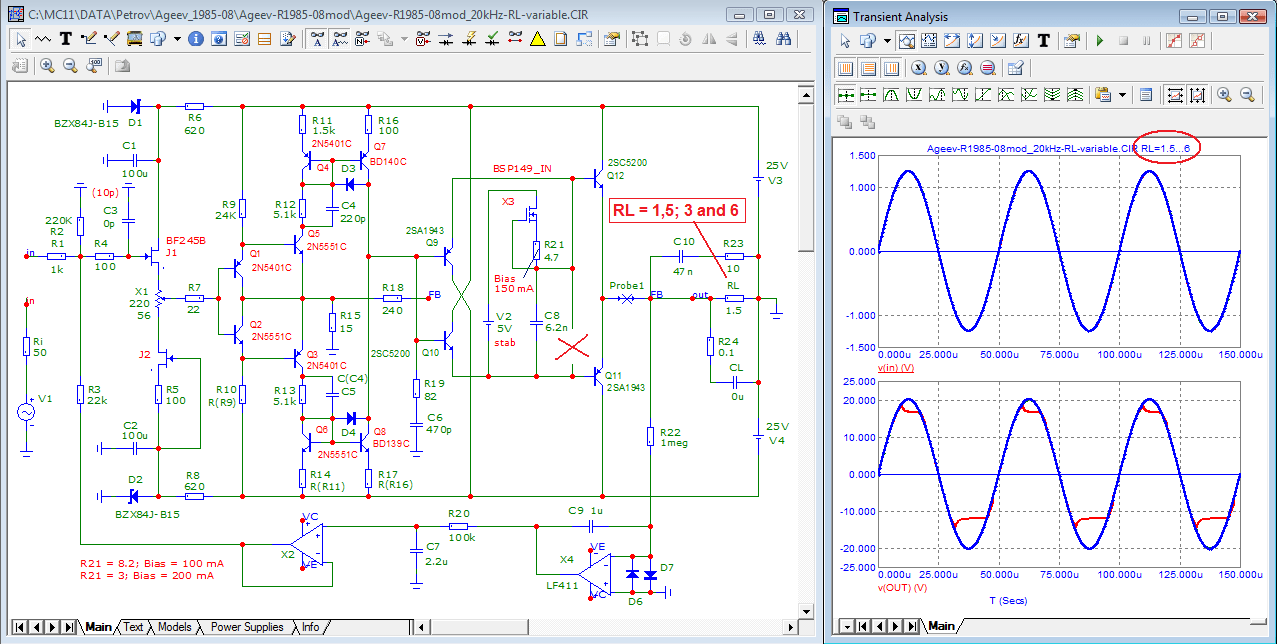Viewport: 1277px width, 644px height.
Task: Click the Stop button in Transient Analysis
Action: pos(1123,41)
